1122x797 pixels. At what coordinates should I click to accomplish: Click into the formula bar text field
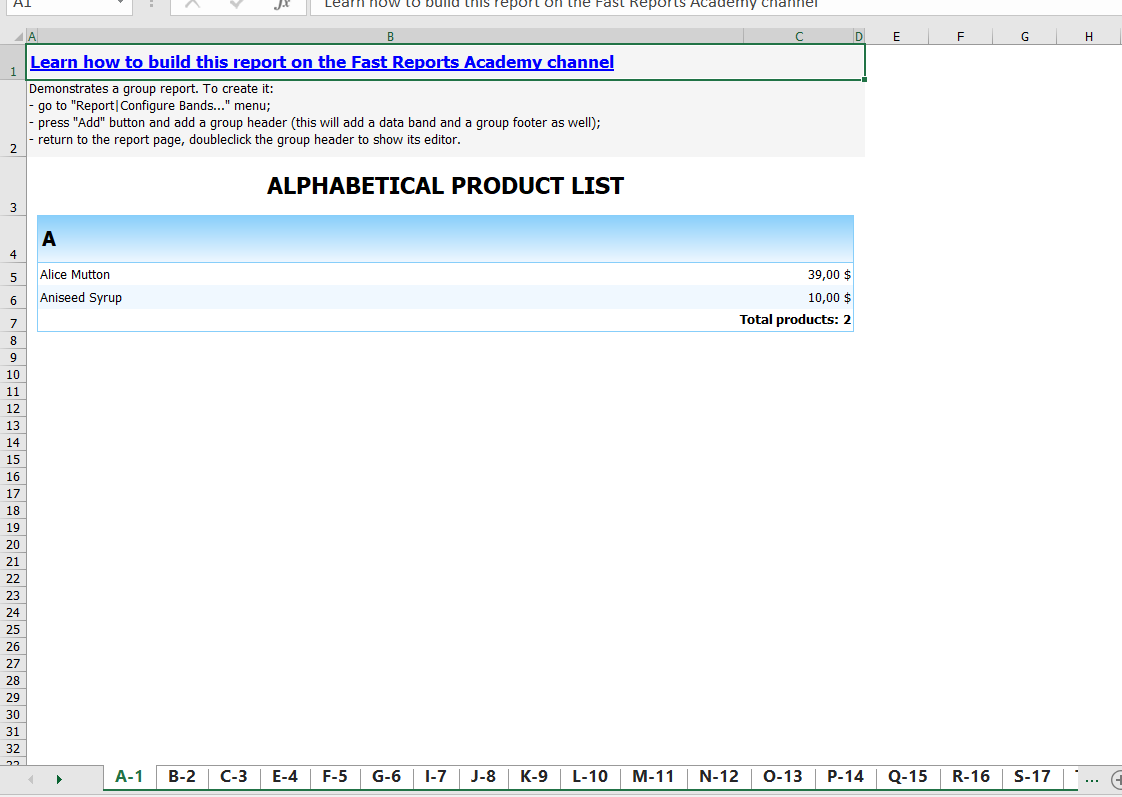(x=700, y=4)
